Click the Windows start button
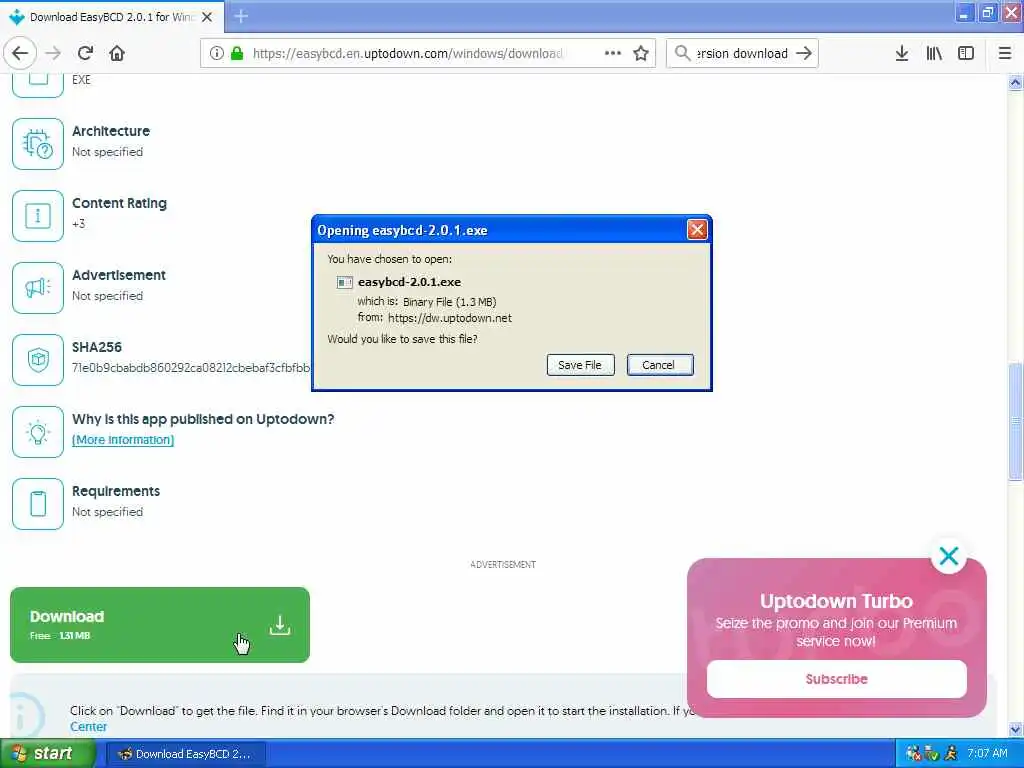The height and width of the screenshot is (768, 1024). (x=47, y=754)
